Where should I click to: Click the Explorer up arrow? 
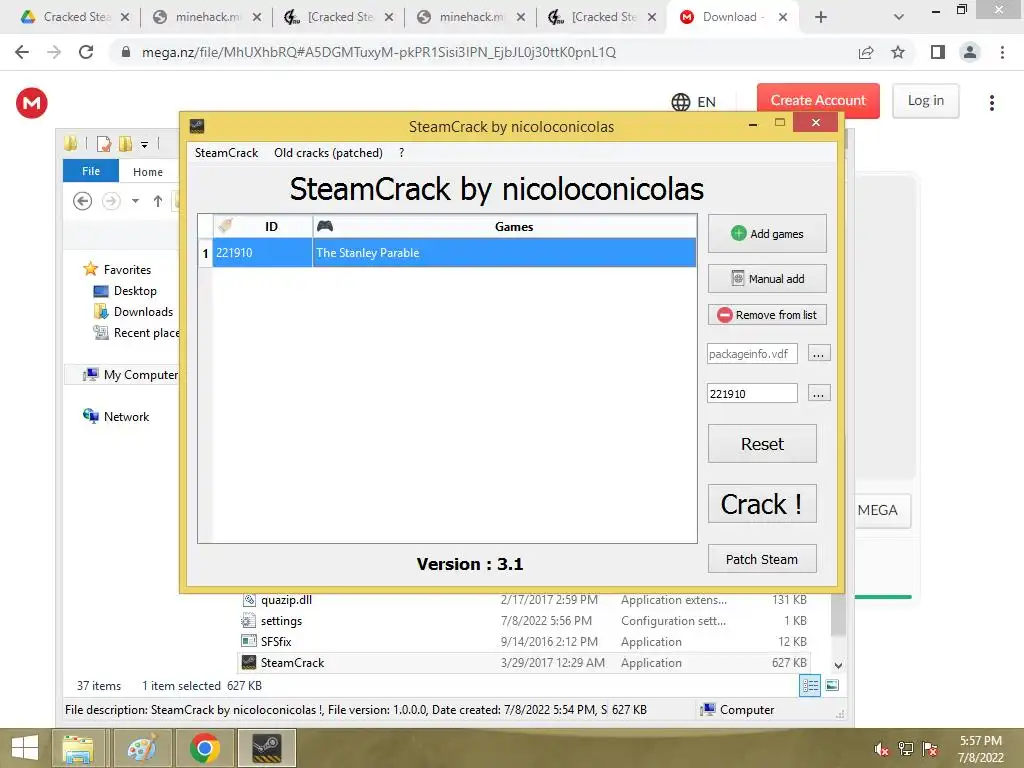point(157,201)
